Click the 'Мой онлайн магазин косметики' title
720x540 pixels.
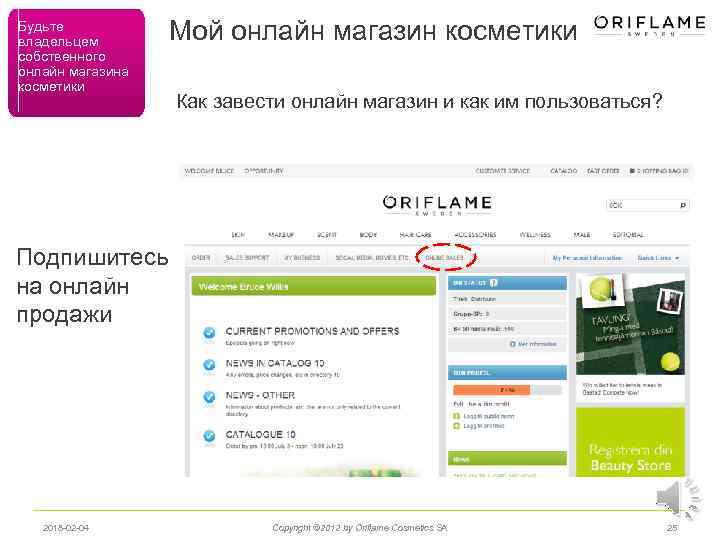pyautogui.click(x=373, y=31)
